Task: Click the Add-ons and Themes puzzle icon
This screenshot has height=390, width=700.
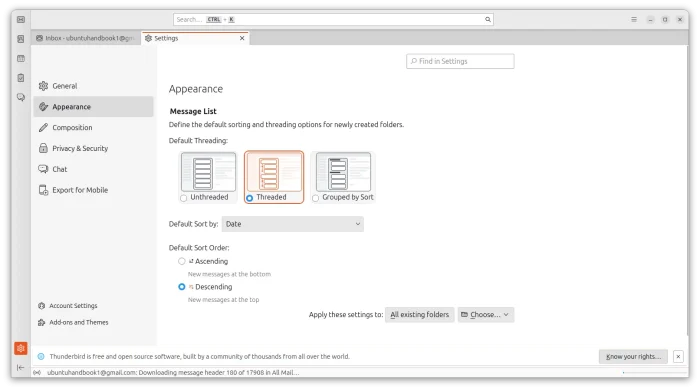Action: 42,322
